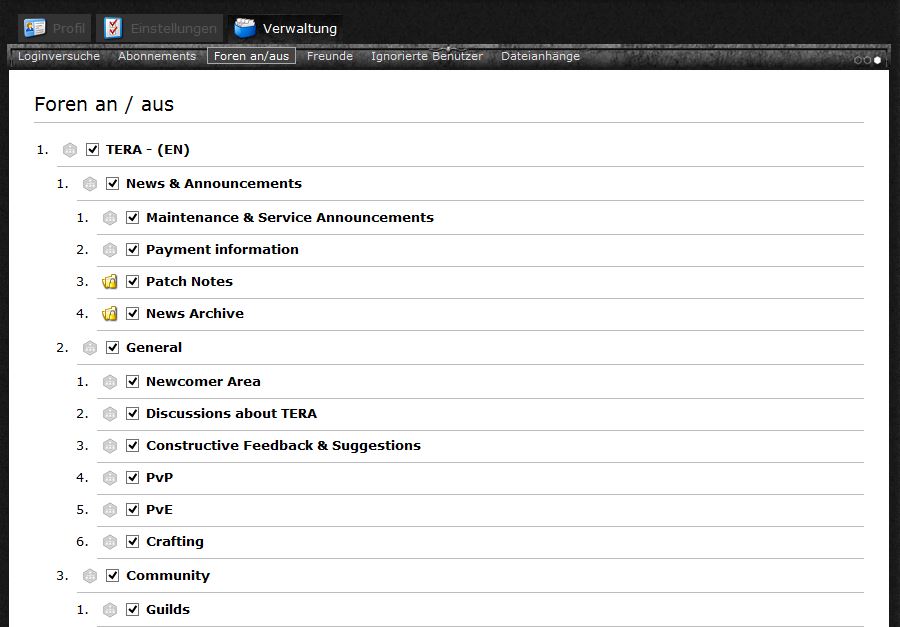Click the Verwaltung folder icon
Viewport: 900px width, 627px height.
point(245,28)
